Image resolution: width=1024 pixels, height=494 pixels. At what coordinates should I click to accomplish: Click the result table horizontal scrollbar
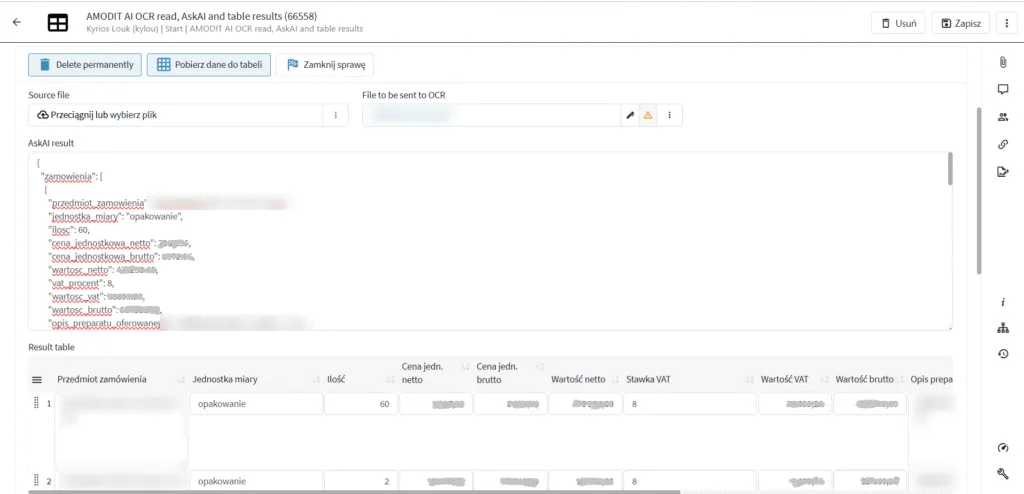(355, 491)
